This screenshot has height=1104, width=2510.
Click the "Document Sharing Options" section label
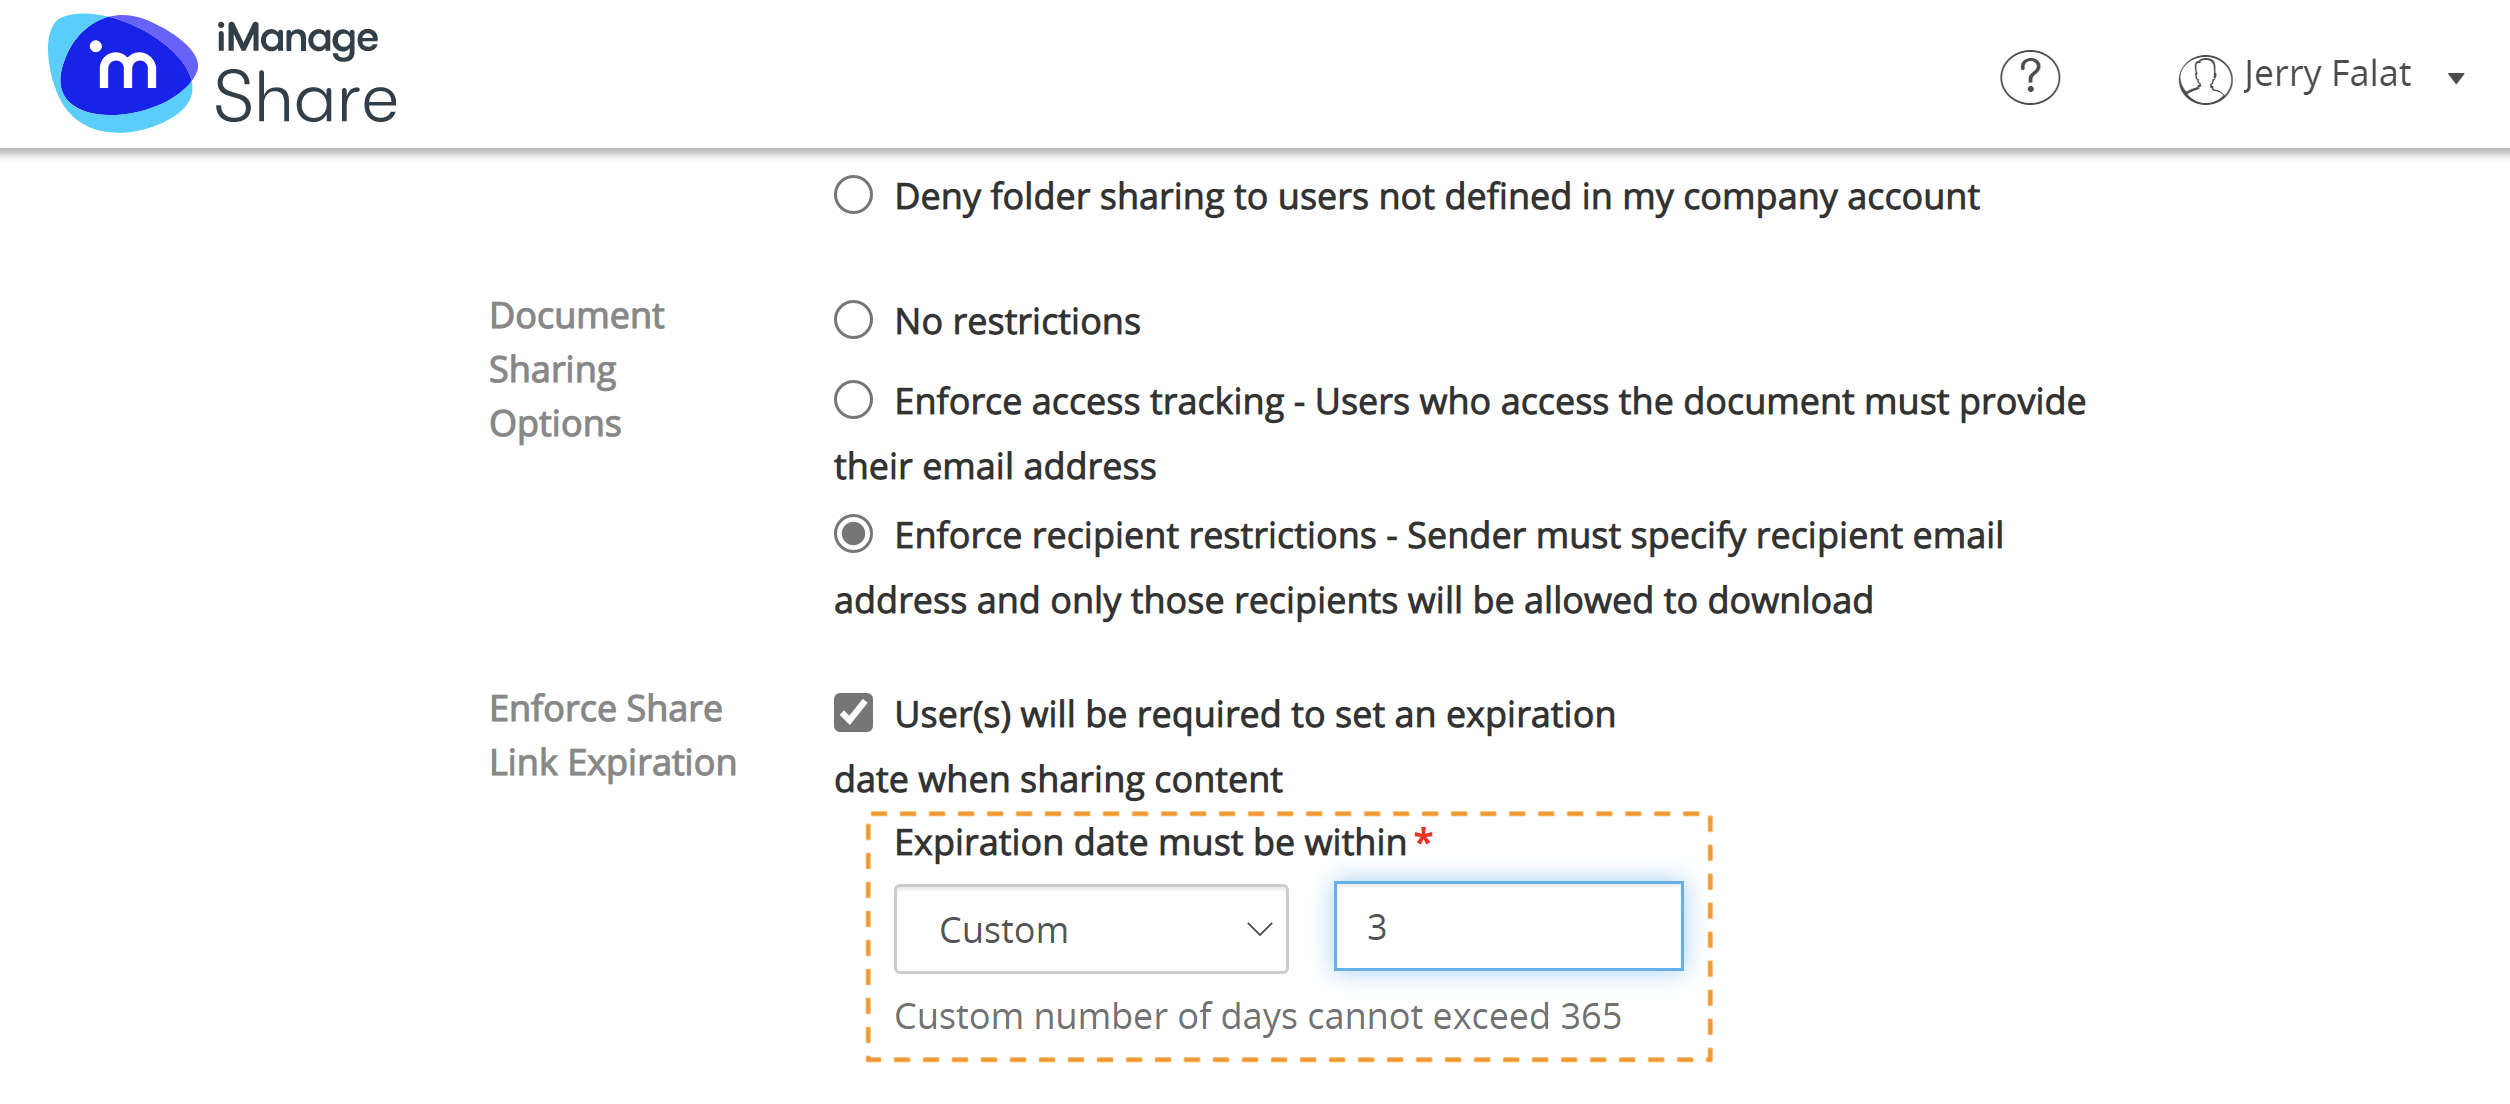pos(576,369)
